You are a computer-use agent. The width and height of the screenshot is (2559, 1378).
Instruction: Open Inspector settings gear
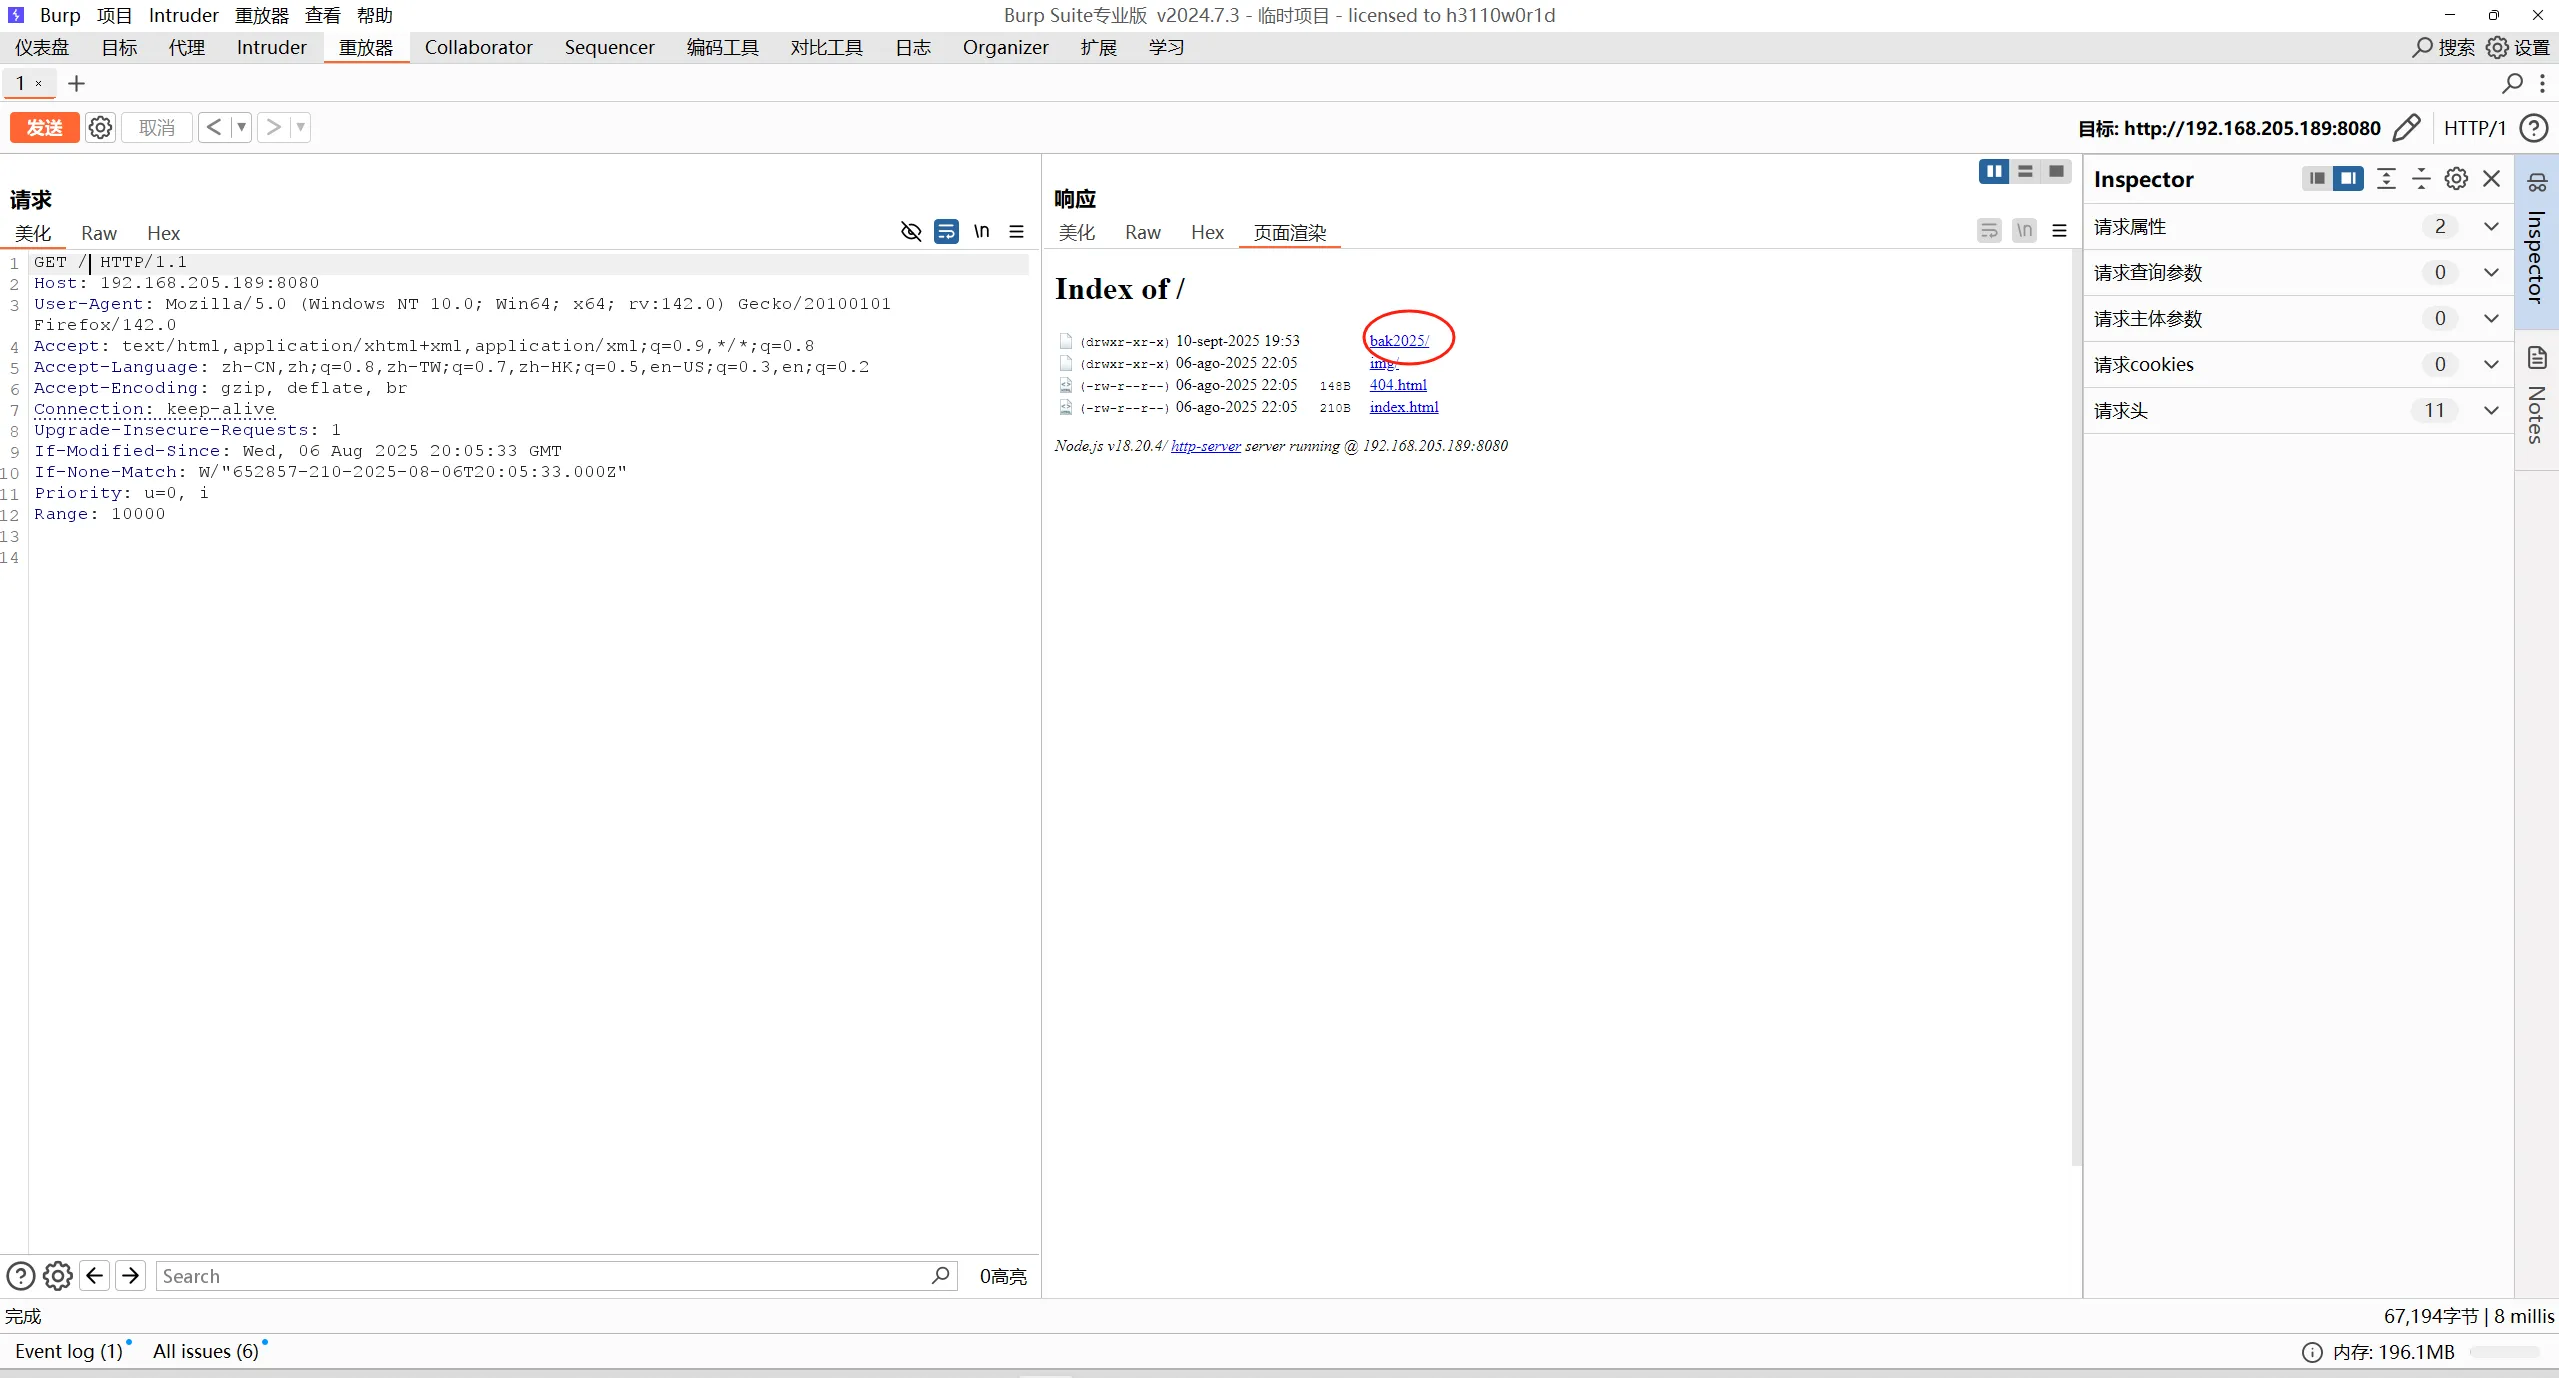2456,179
